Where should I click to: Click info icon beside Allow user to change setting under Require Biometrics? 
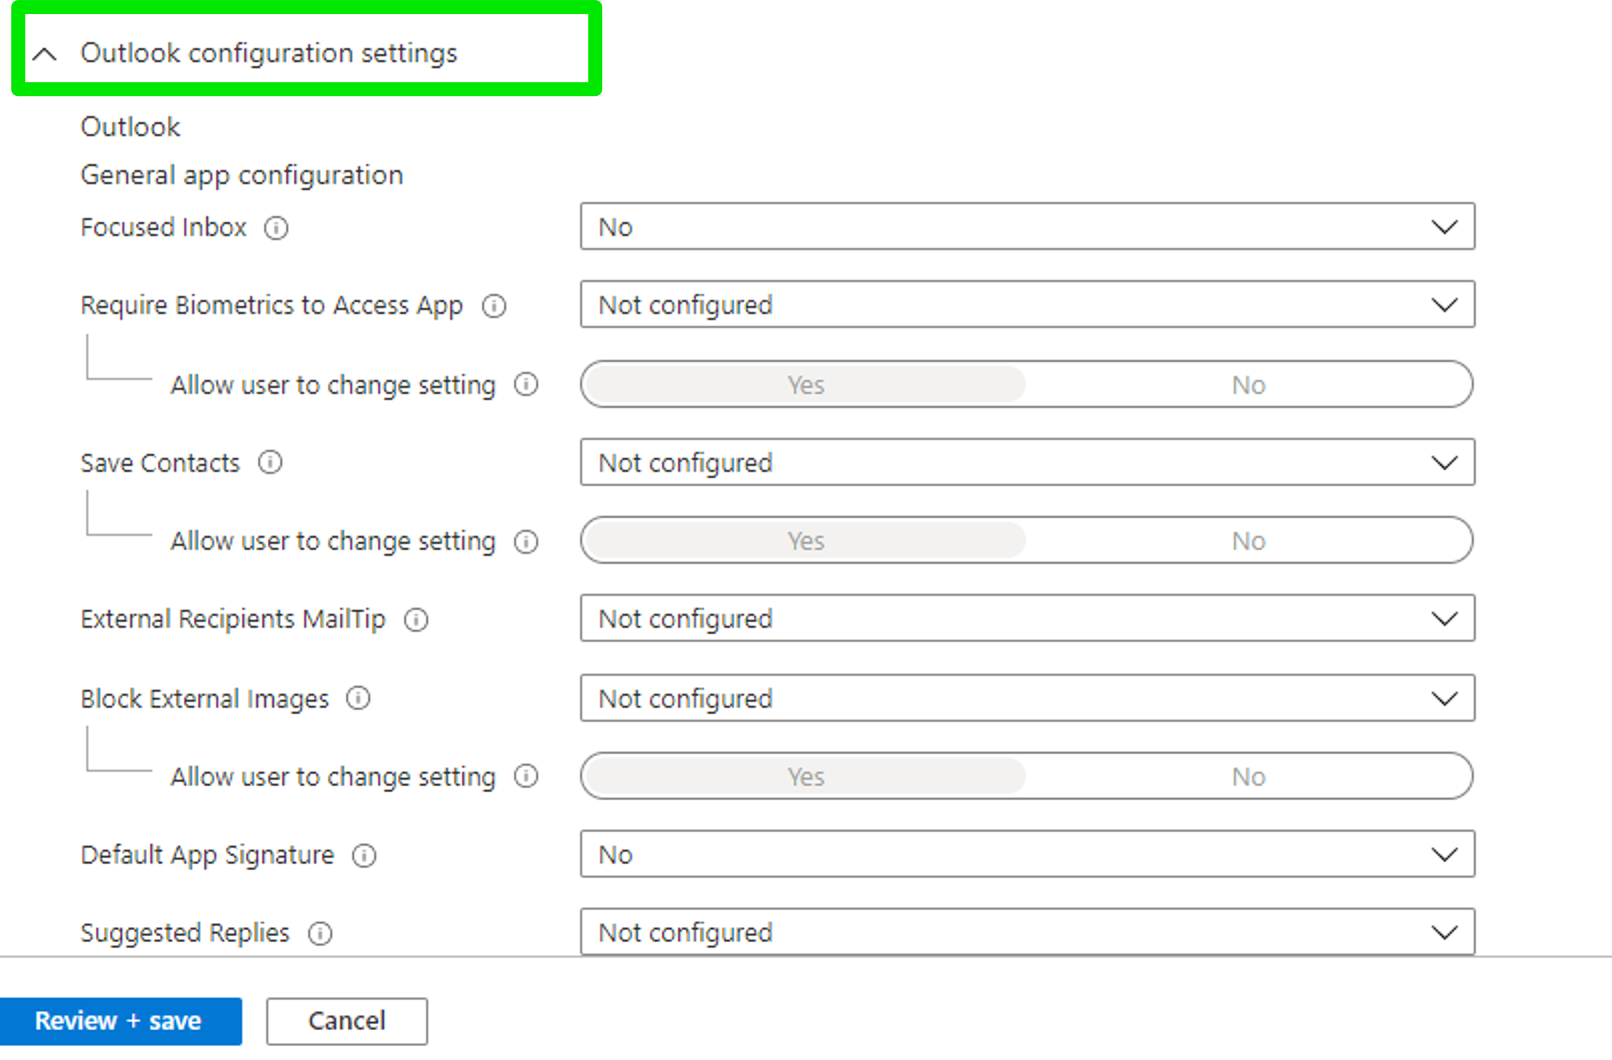point(525,385)
